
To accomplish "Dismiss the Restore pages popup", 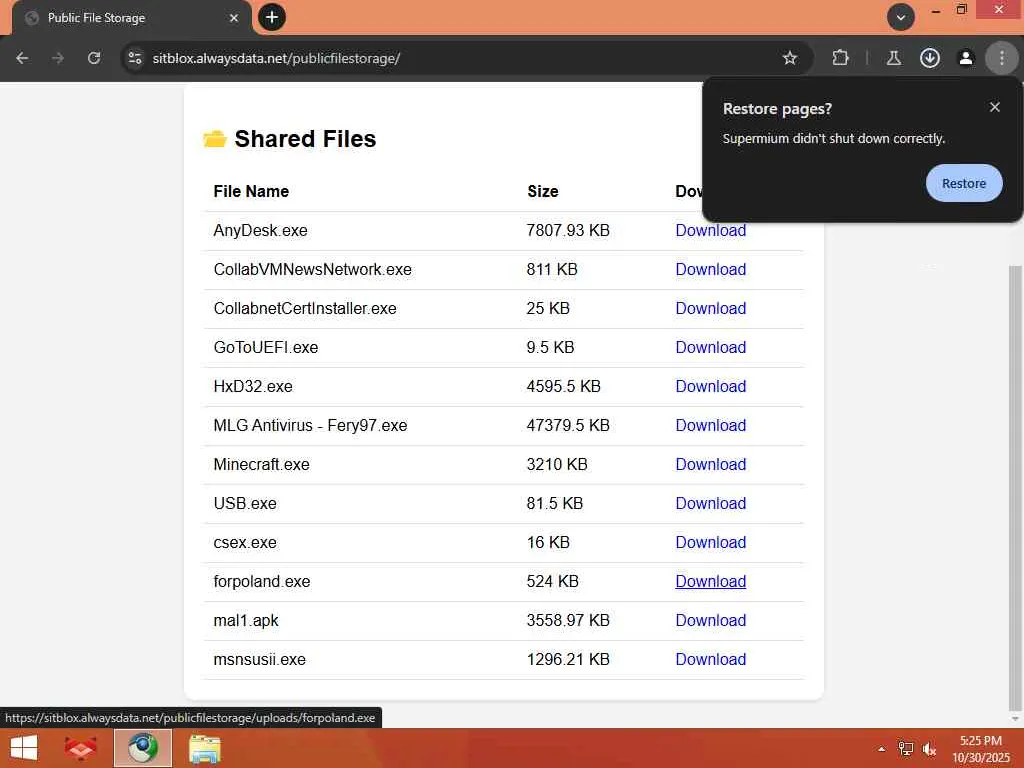I will tap(995, 107).
